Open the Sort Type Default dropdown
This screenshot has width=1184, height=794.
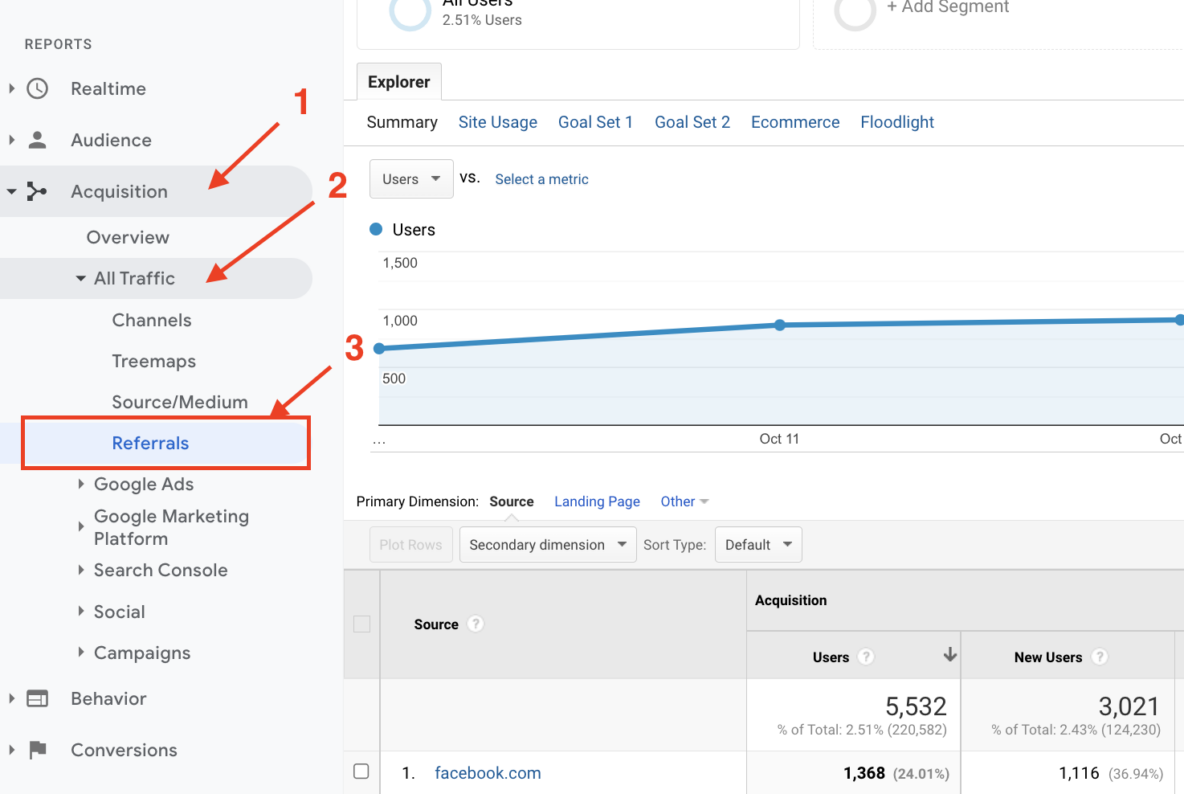pos(758,544)
